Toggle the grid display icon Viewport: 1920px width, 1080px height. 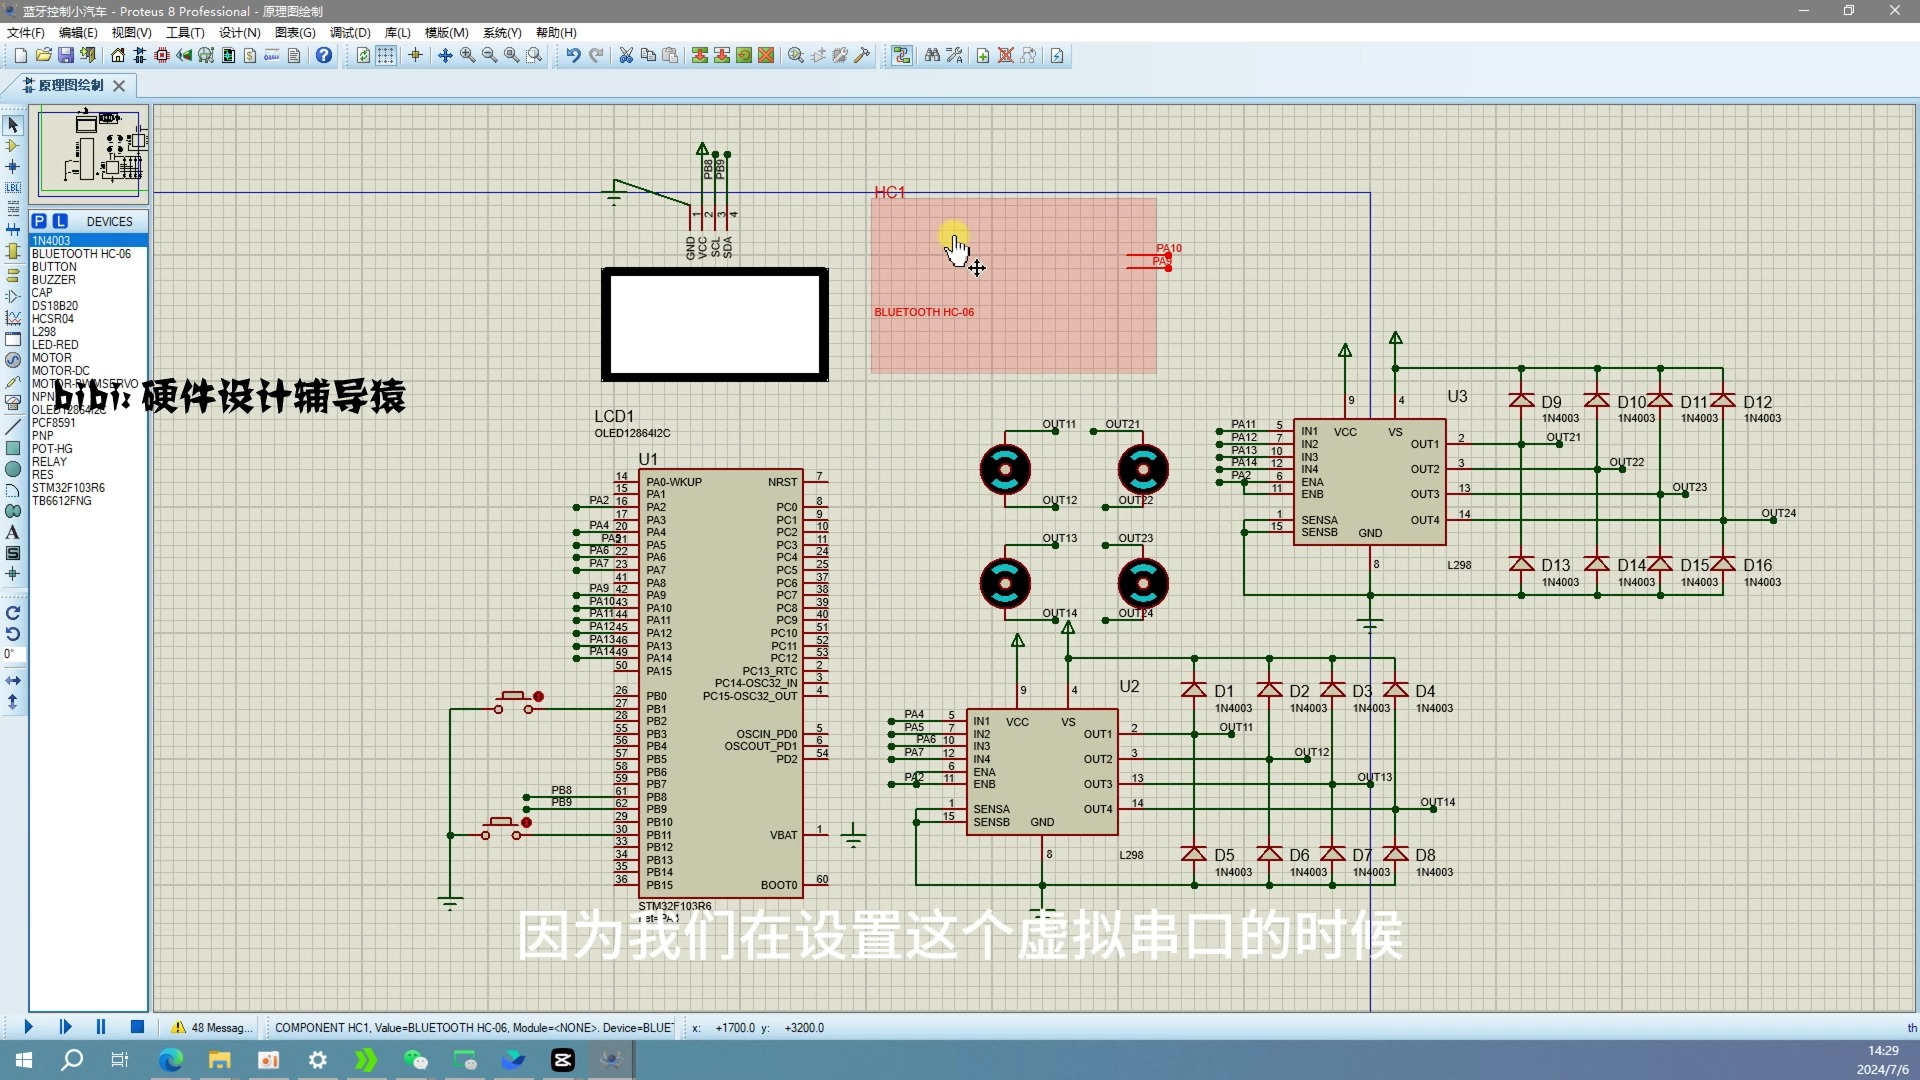coord(386,55)
